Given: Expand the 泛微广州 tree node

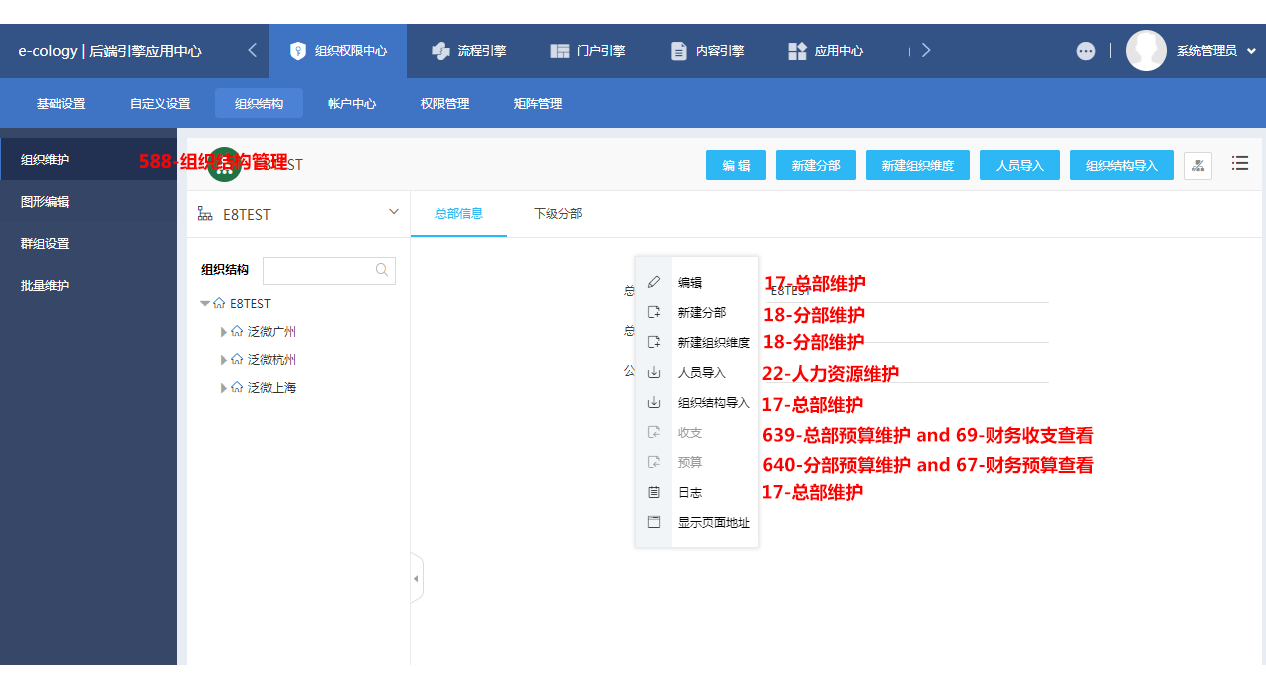Looking at the screenshot, I should pos(224,332).
